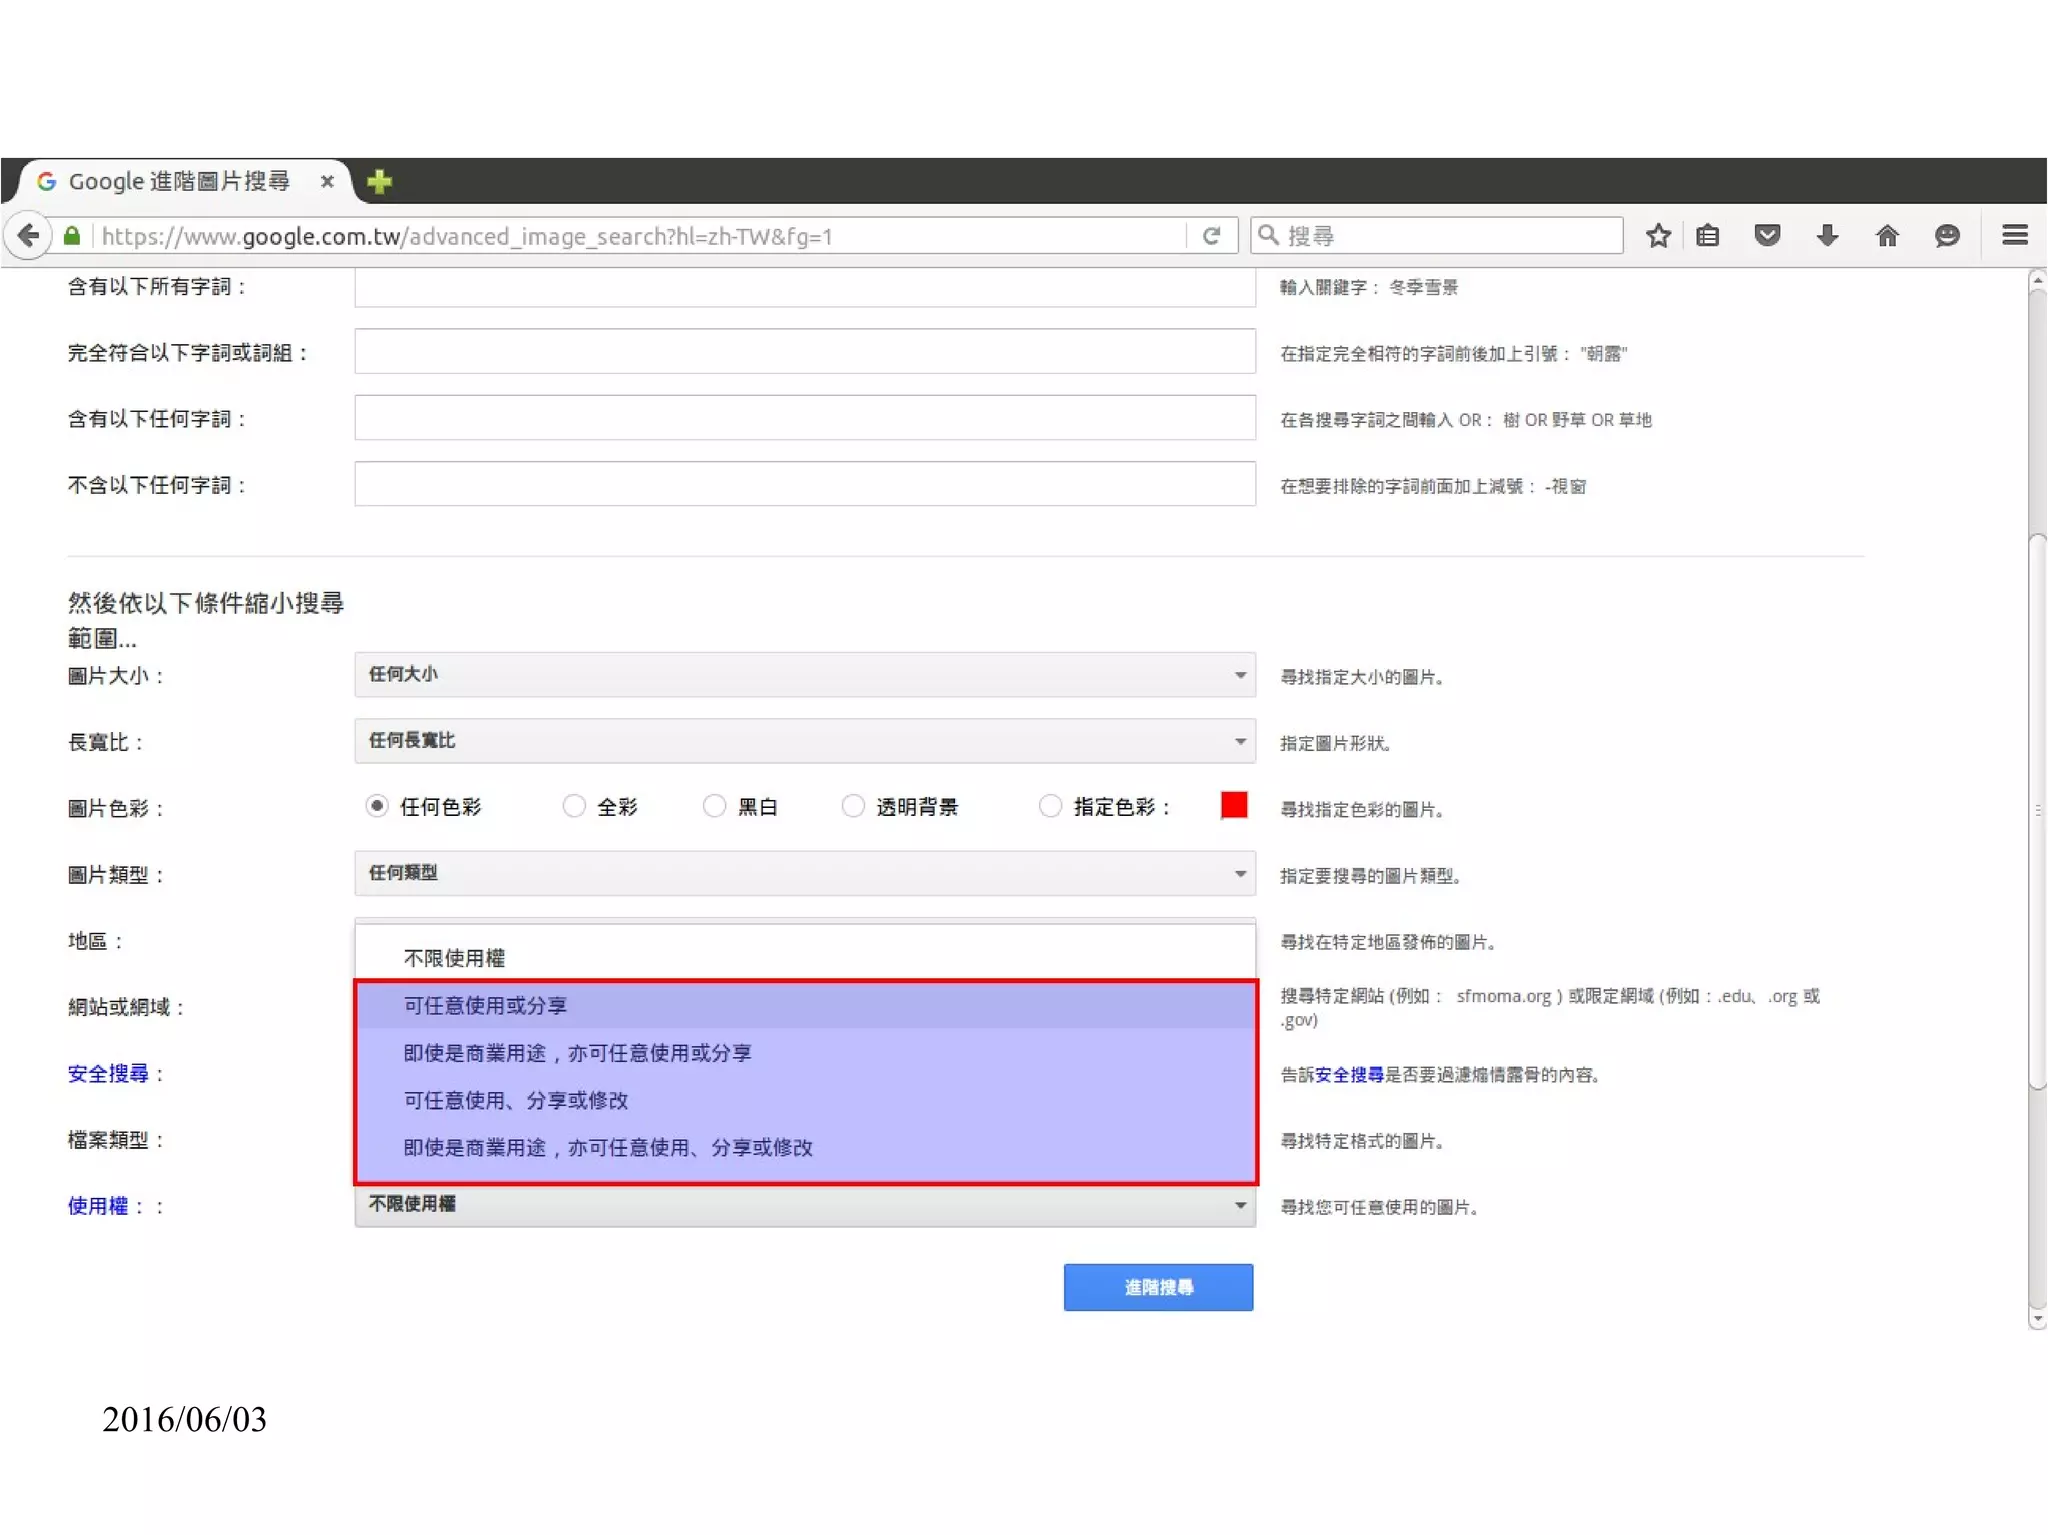Viewport: 2048px width, 1535px height.
Task: Click the Pocket save icon
Action: coord(1767,236)
